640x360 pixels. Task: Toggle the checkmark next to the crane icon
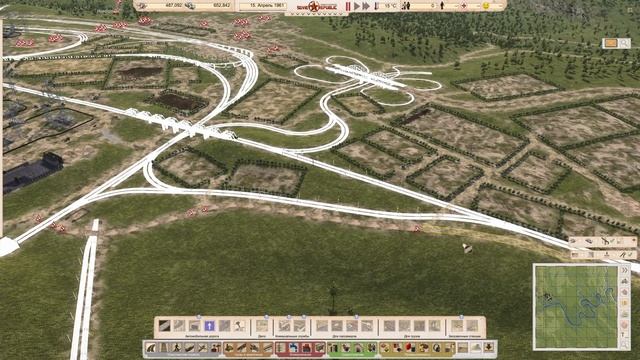coord(612,240)
